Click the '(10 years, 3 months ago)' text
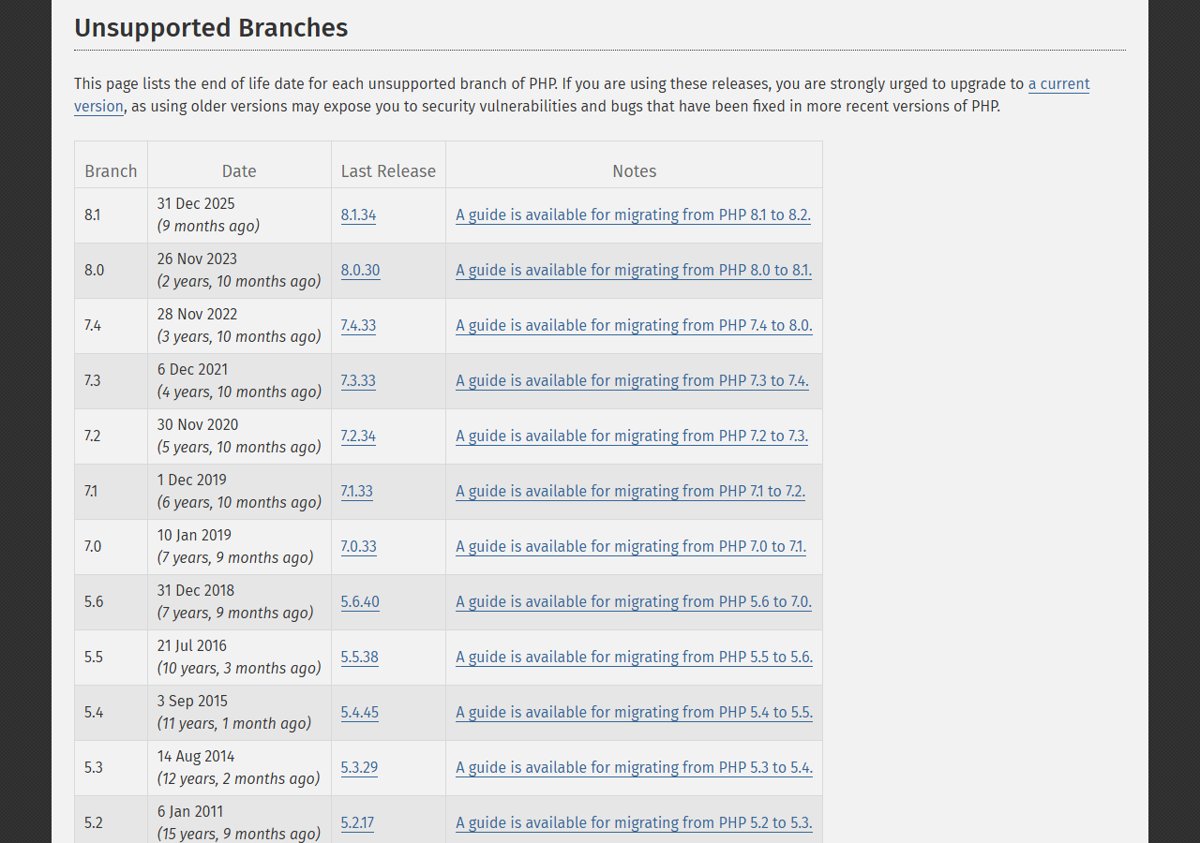The width and height of the screenshot is (1200, 843). [239, 668]
